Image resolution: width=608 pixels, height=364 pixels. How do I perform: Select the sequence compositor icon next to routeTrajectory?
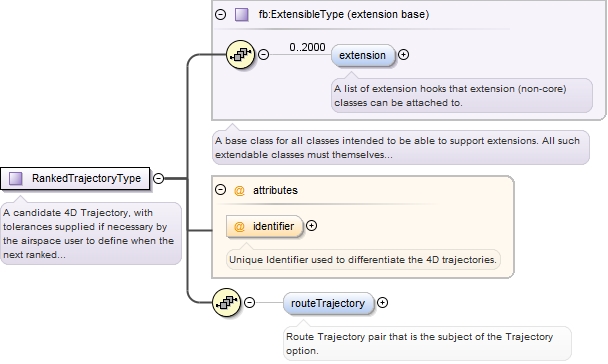(227, 302)
